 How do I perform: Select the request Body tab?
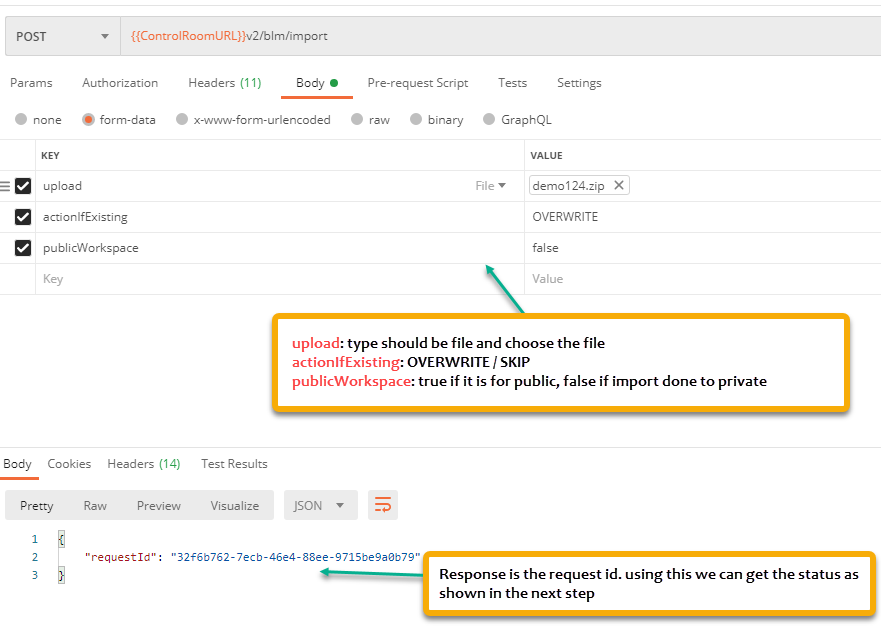point(317,83)
